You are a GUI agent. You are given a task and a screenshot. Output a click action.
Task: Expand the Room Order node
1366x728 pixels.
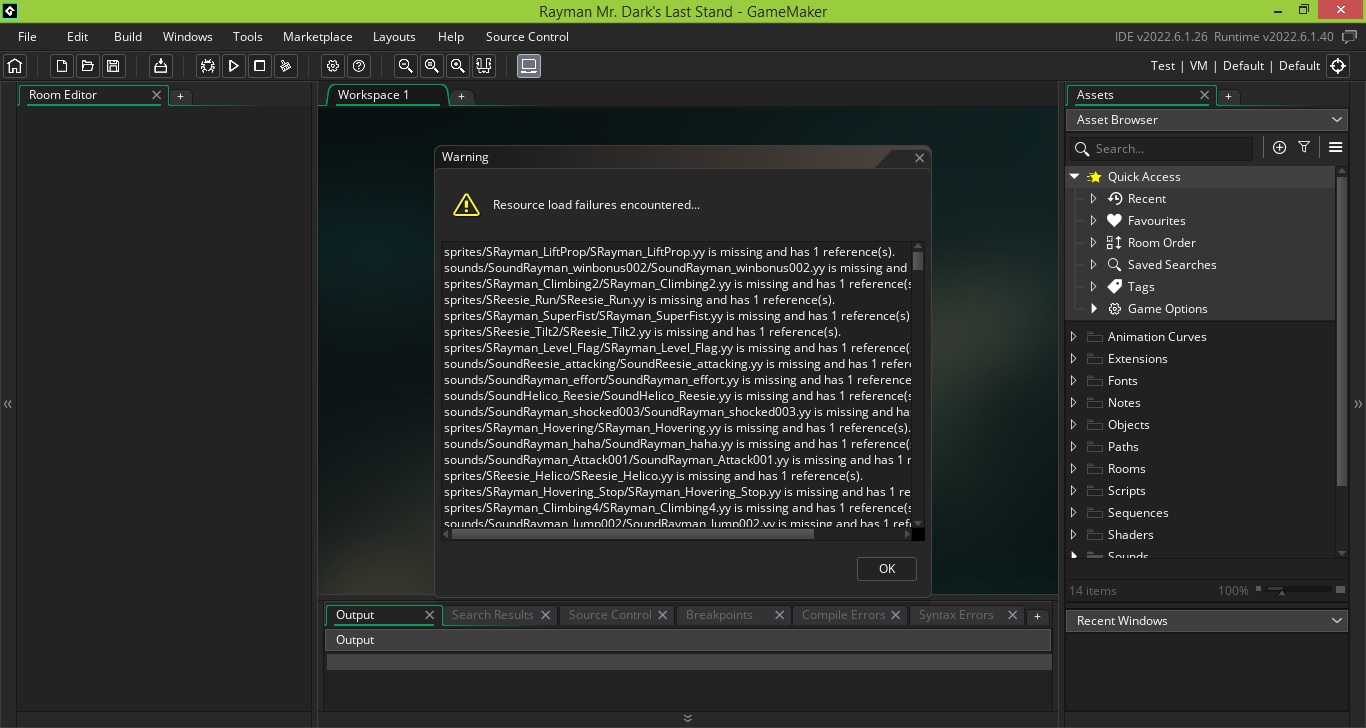pos(1094,243)
